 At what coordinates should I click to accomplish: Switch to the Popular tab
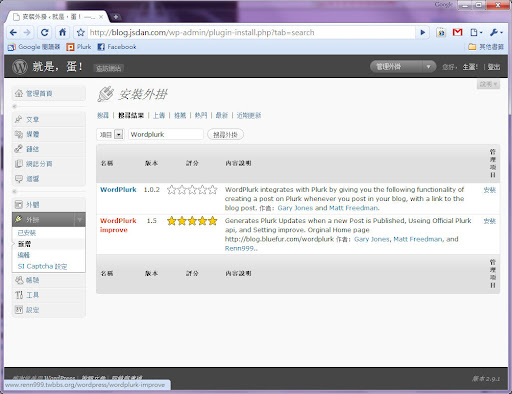[x=201, y=115]
